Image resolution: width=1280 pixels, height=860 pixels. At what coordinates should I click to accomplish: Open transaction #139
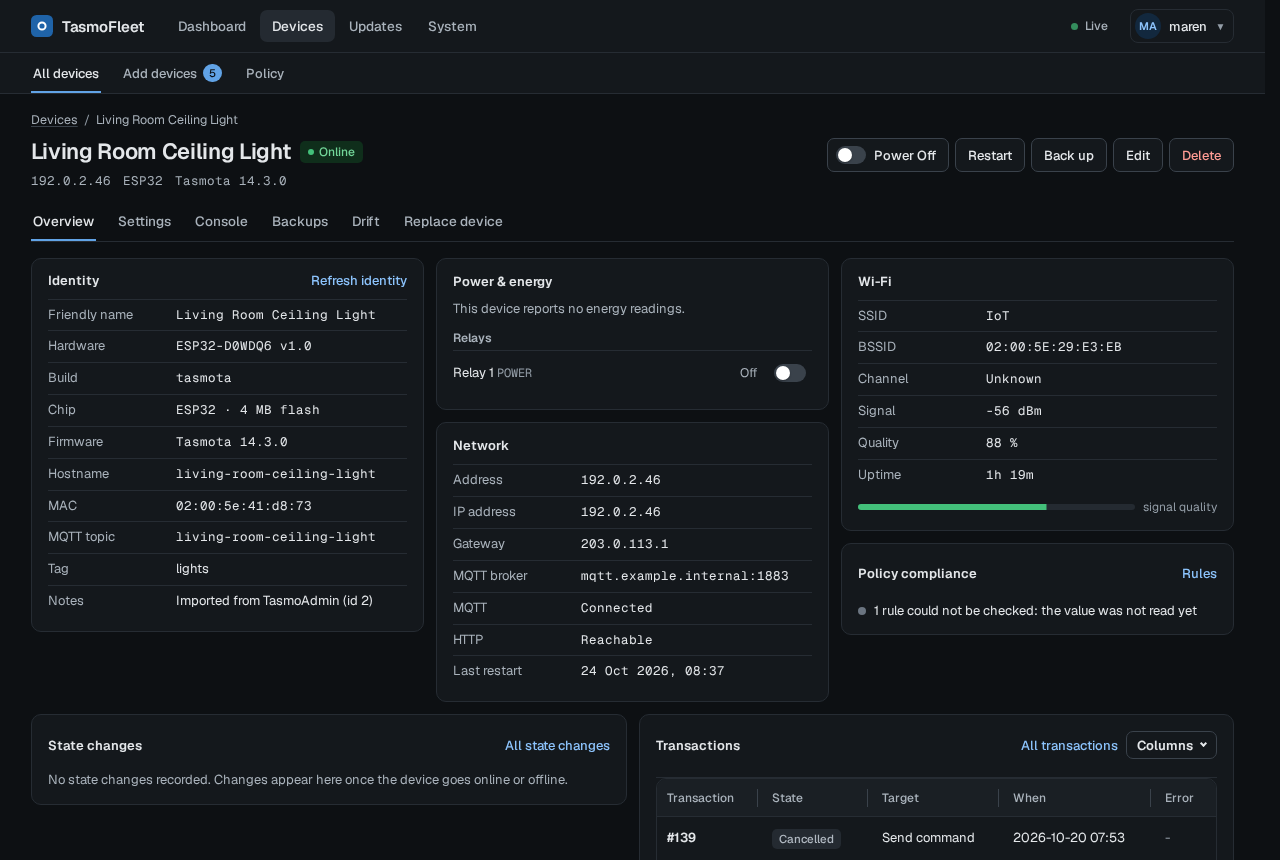(681, 837)
